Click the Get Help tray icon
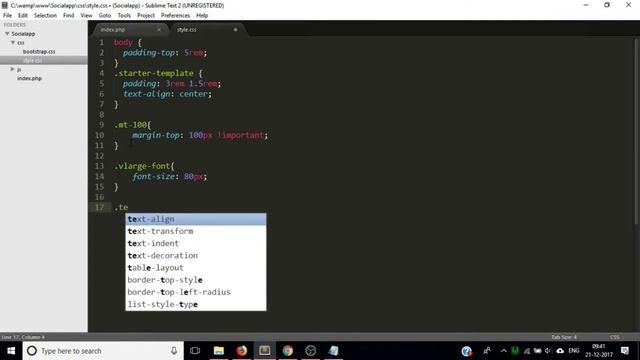Image resolution: width=640 pixels, height=360 pixels. [467, 351]
